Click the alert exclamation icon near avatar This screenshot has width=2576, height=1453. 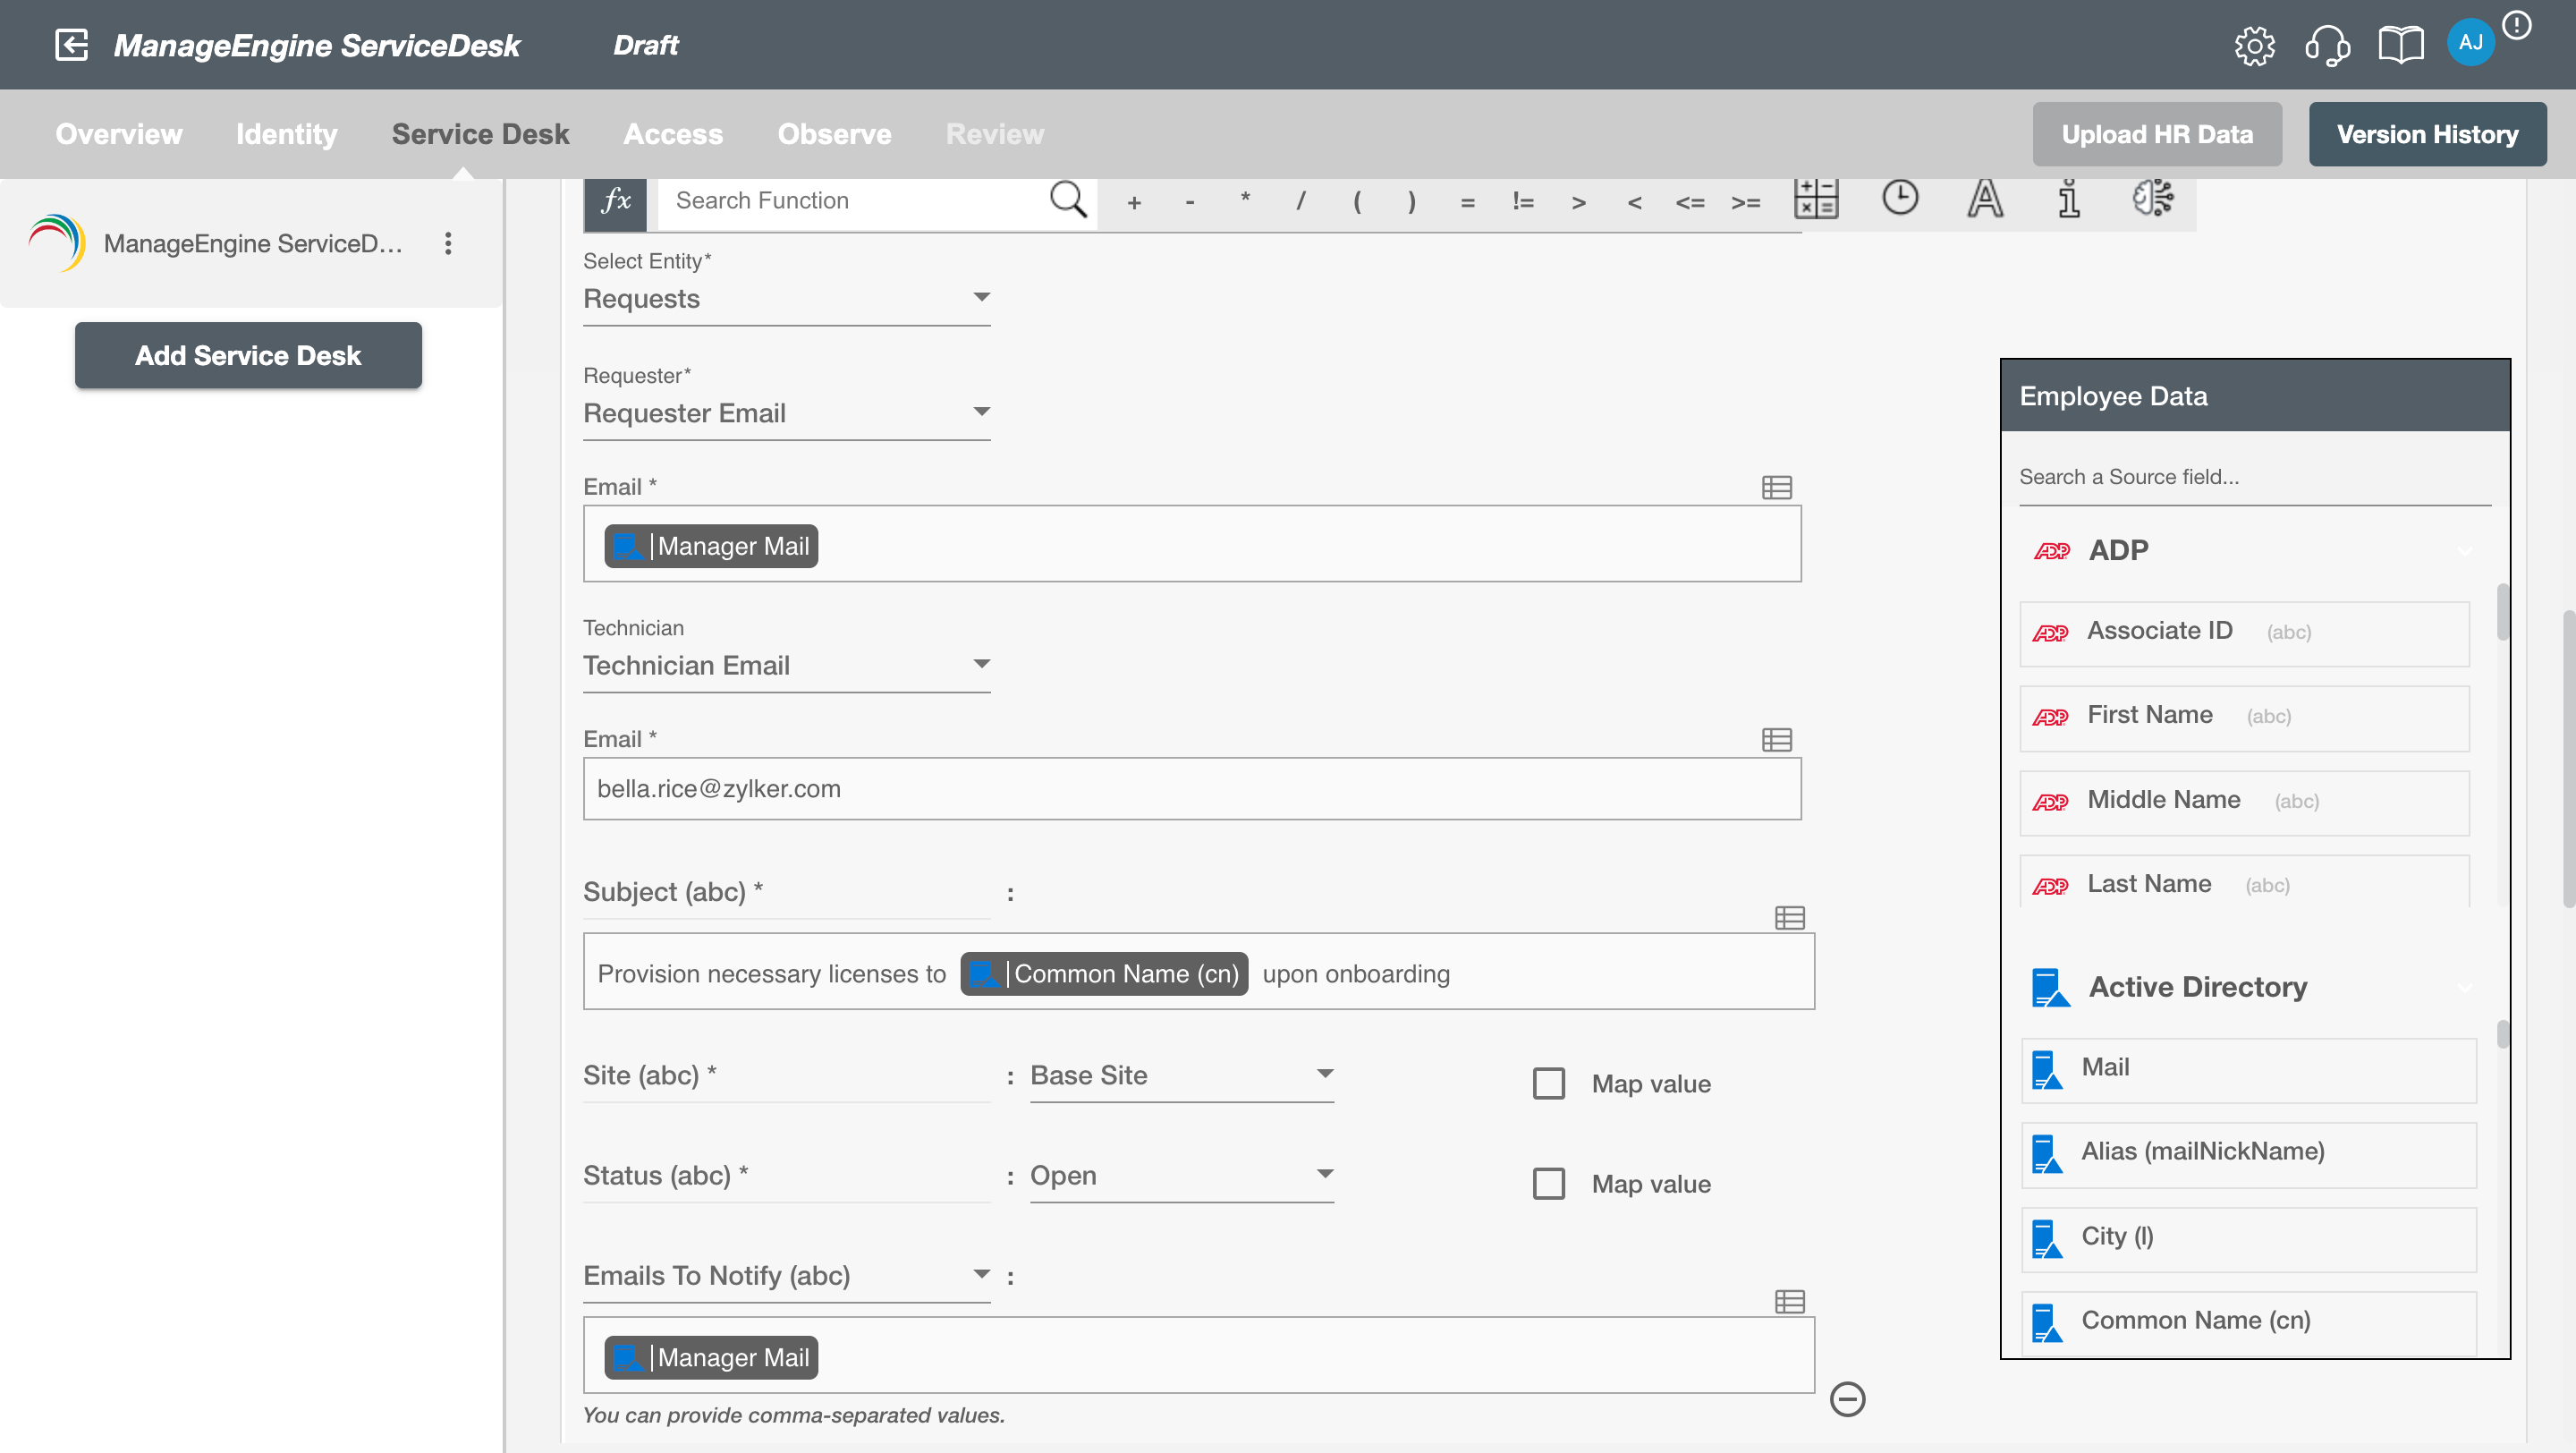[2516, 25]
